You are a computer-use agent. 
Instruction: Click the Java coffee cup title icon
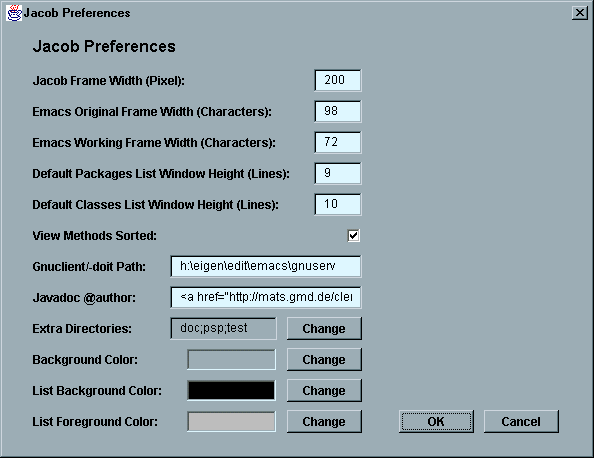[14, 13]
